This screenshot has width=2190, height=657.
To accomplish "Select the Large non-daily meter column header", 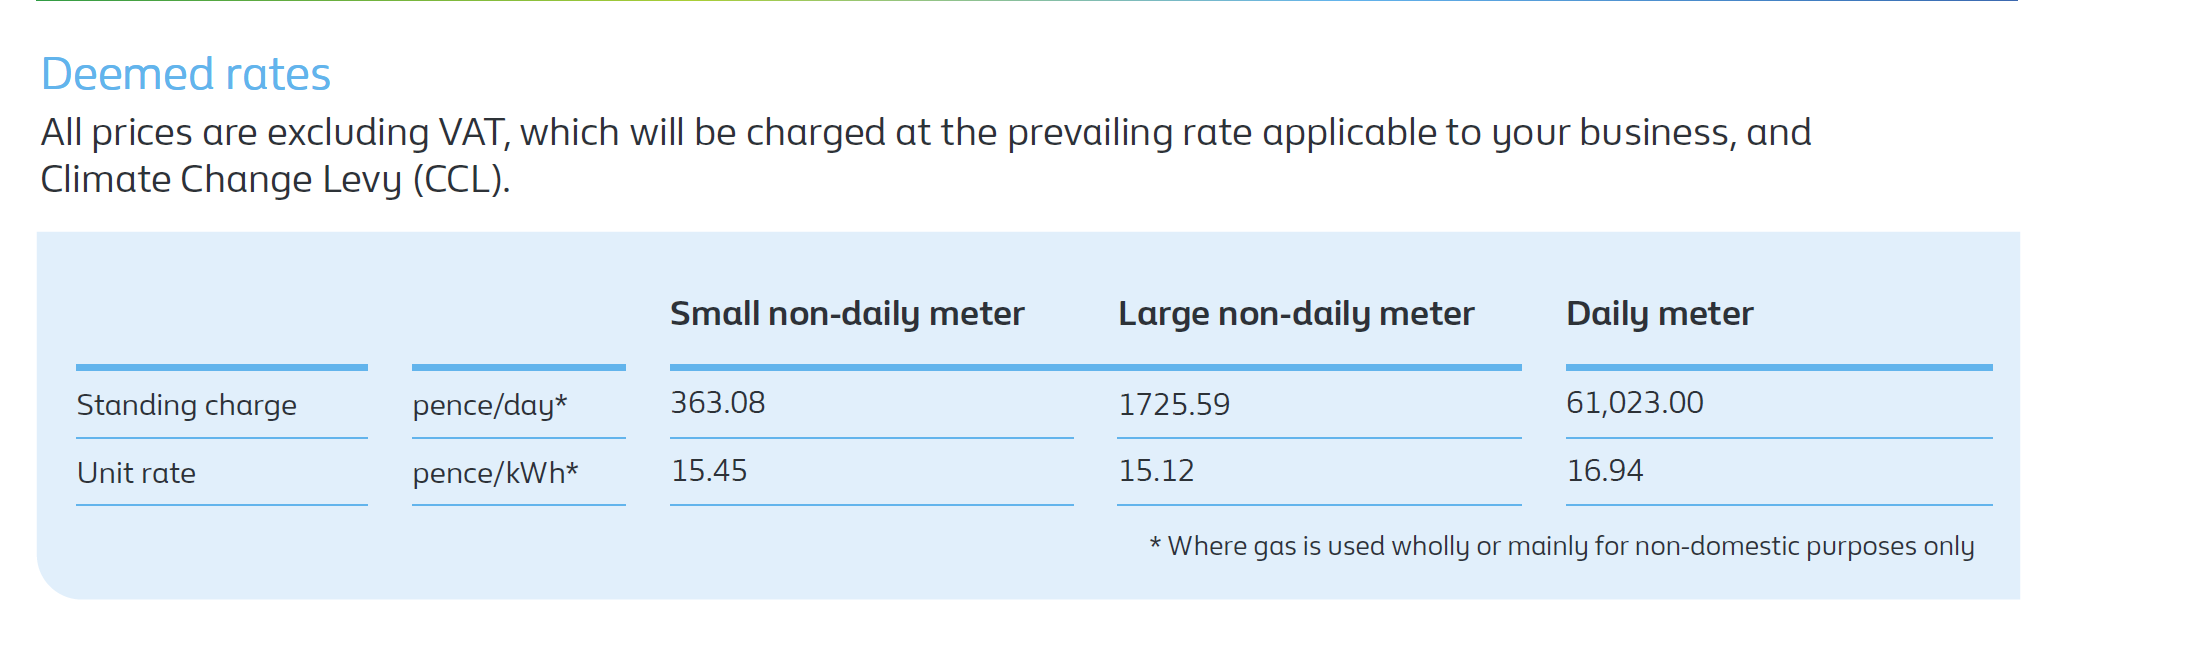I will (1296, 315).
